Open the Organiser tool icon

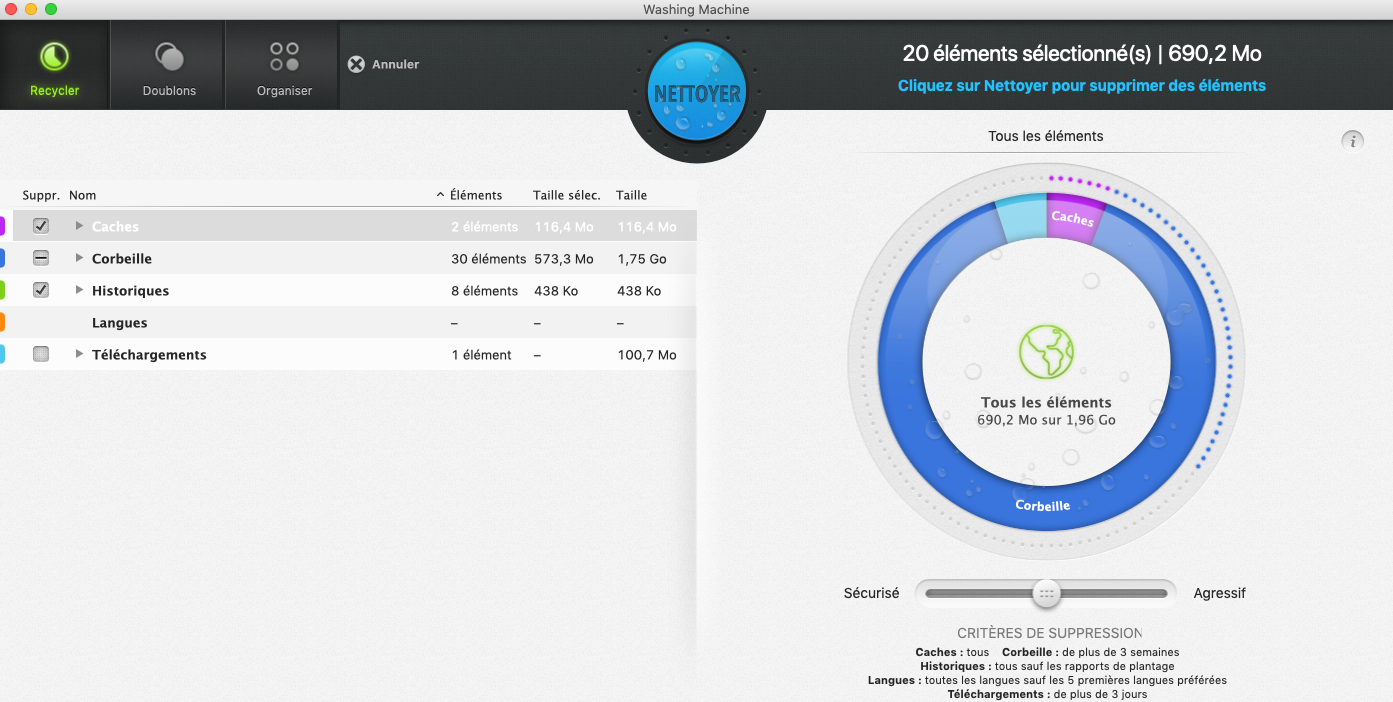click(284, 57)
